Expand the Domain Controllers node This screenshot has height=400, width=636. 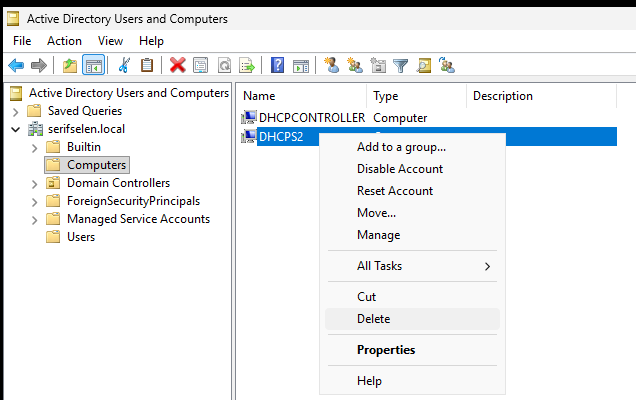coord(35,184)
